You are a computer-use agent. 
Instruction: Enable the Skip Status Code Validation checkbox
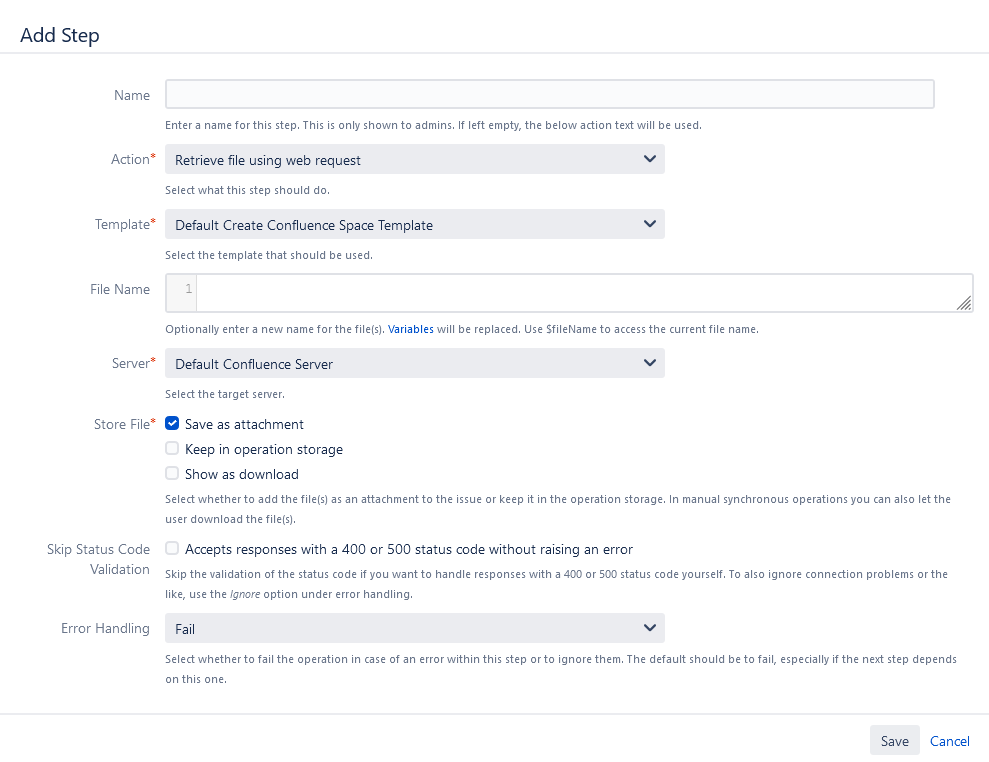click(x=171, y=548)
